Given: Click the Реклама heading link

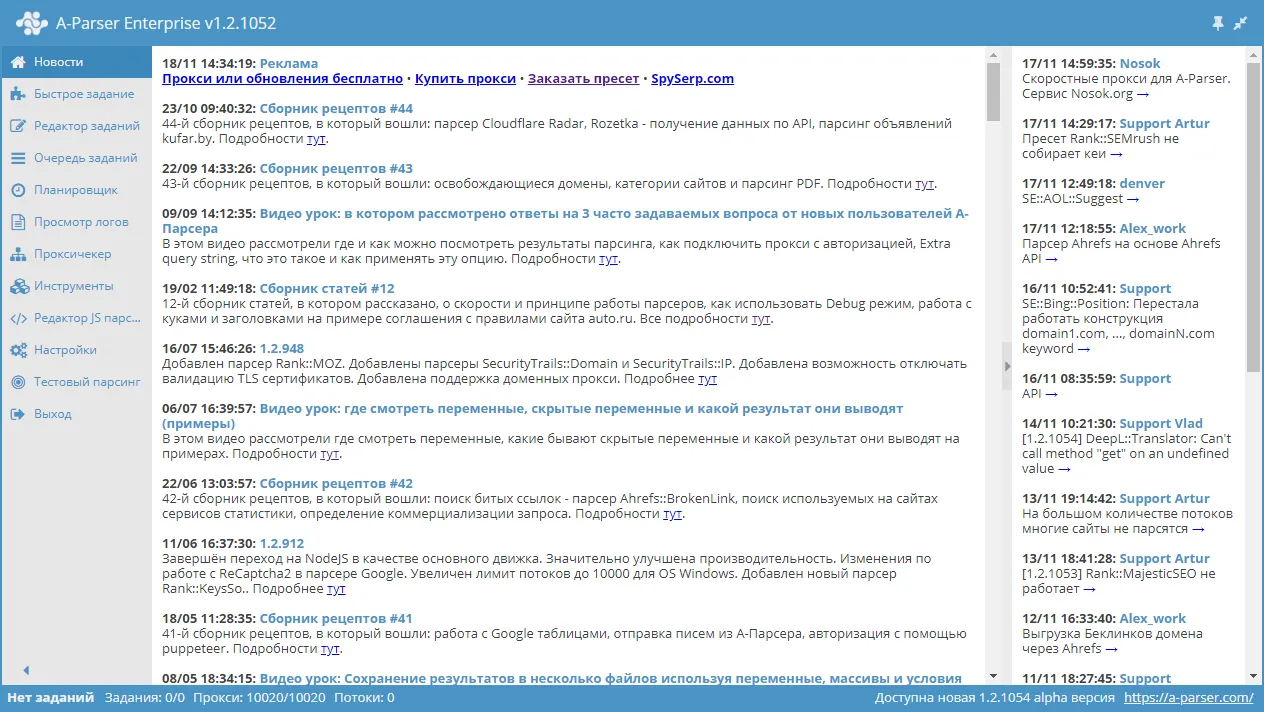Looking at the screenshot, I should point(288,64).
